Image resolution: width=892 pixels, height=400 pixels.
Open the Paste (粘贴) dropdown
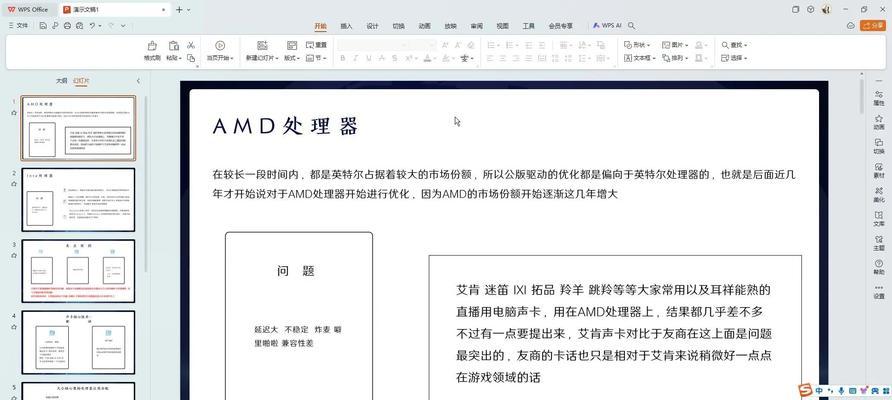point(174,58)
